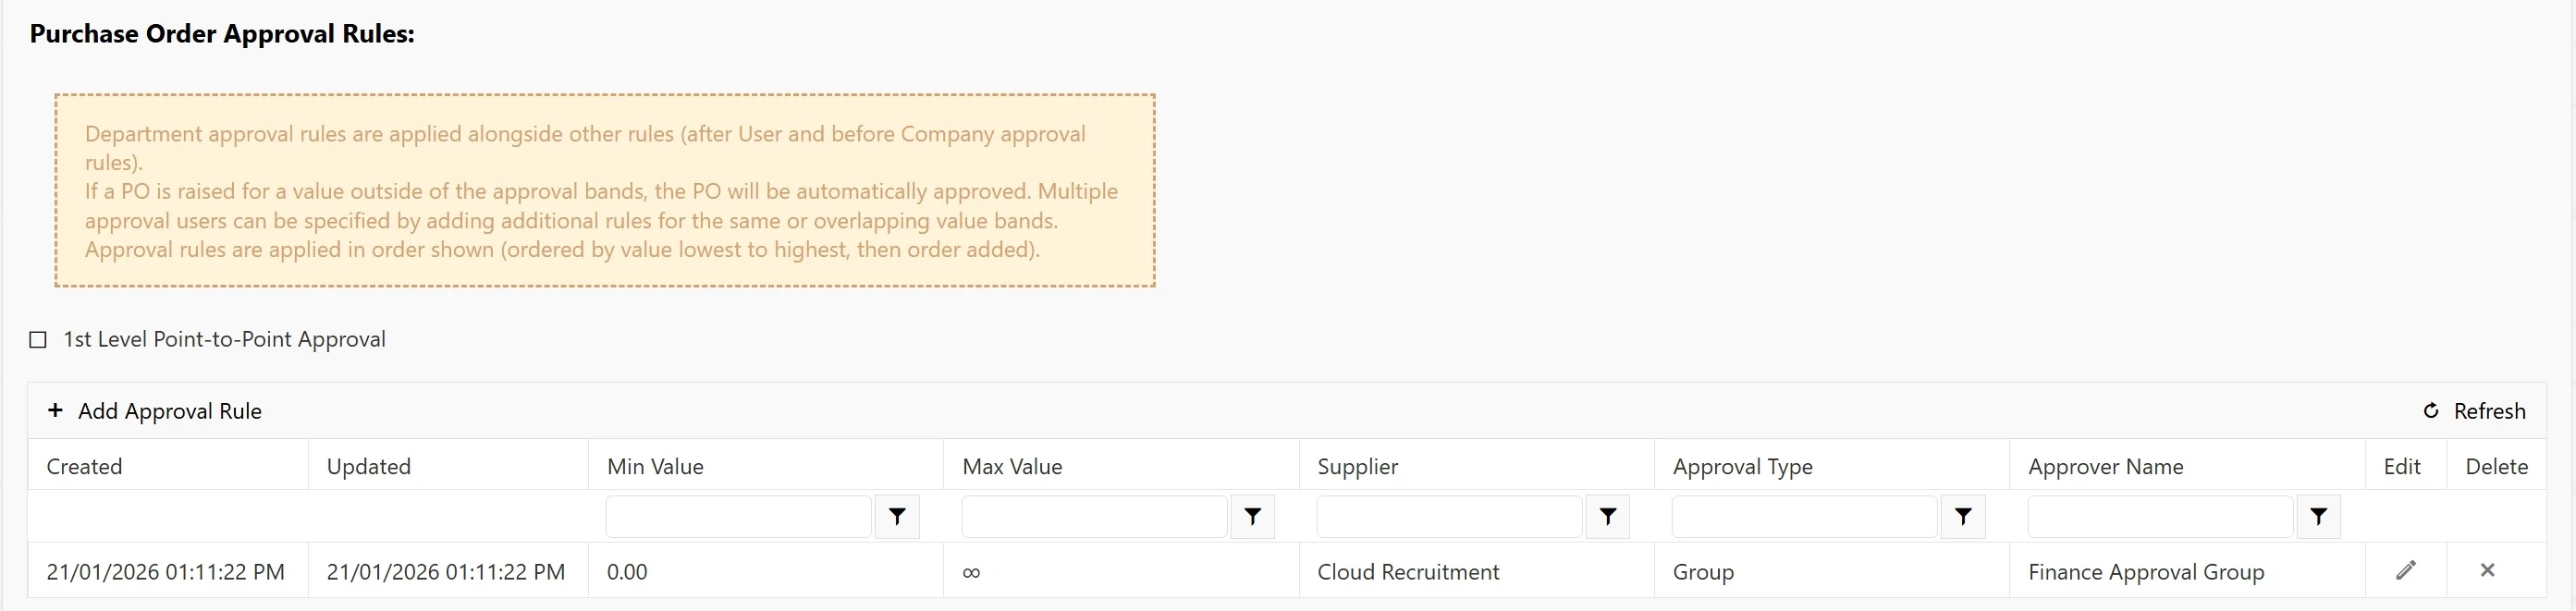This screenshot has width=2576, height=611.
Task: Click the Min Value filter funnel icon
Action: tap(897, 517)
